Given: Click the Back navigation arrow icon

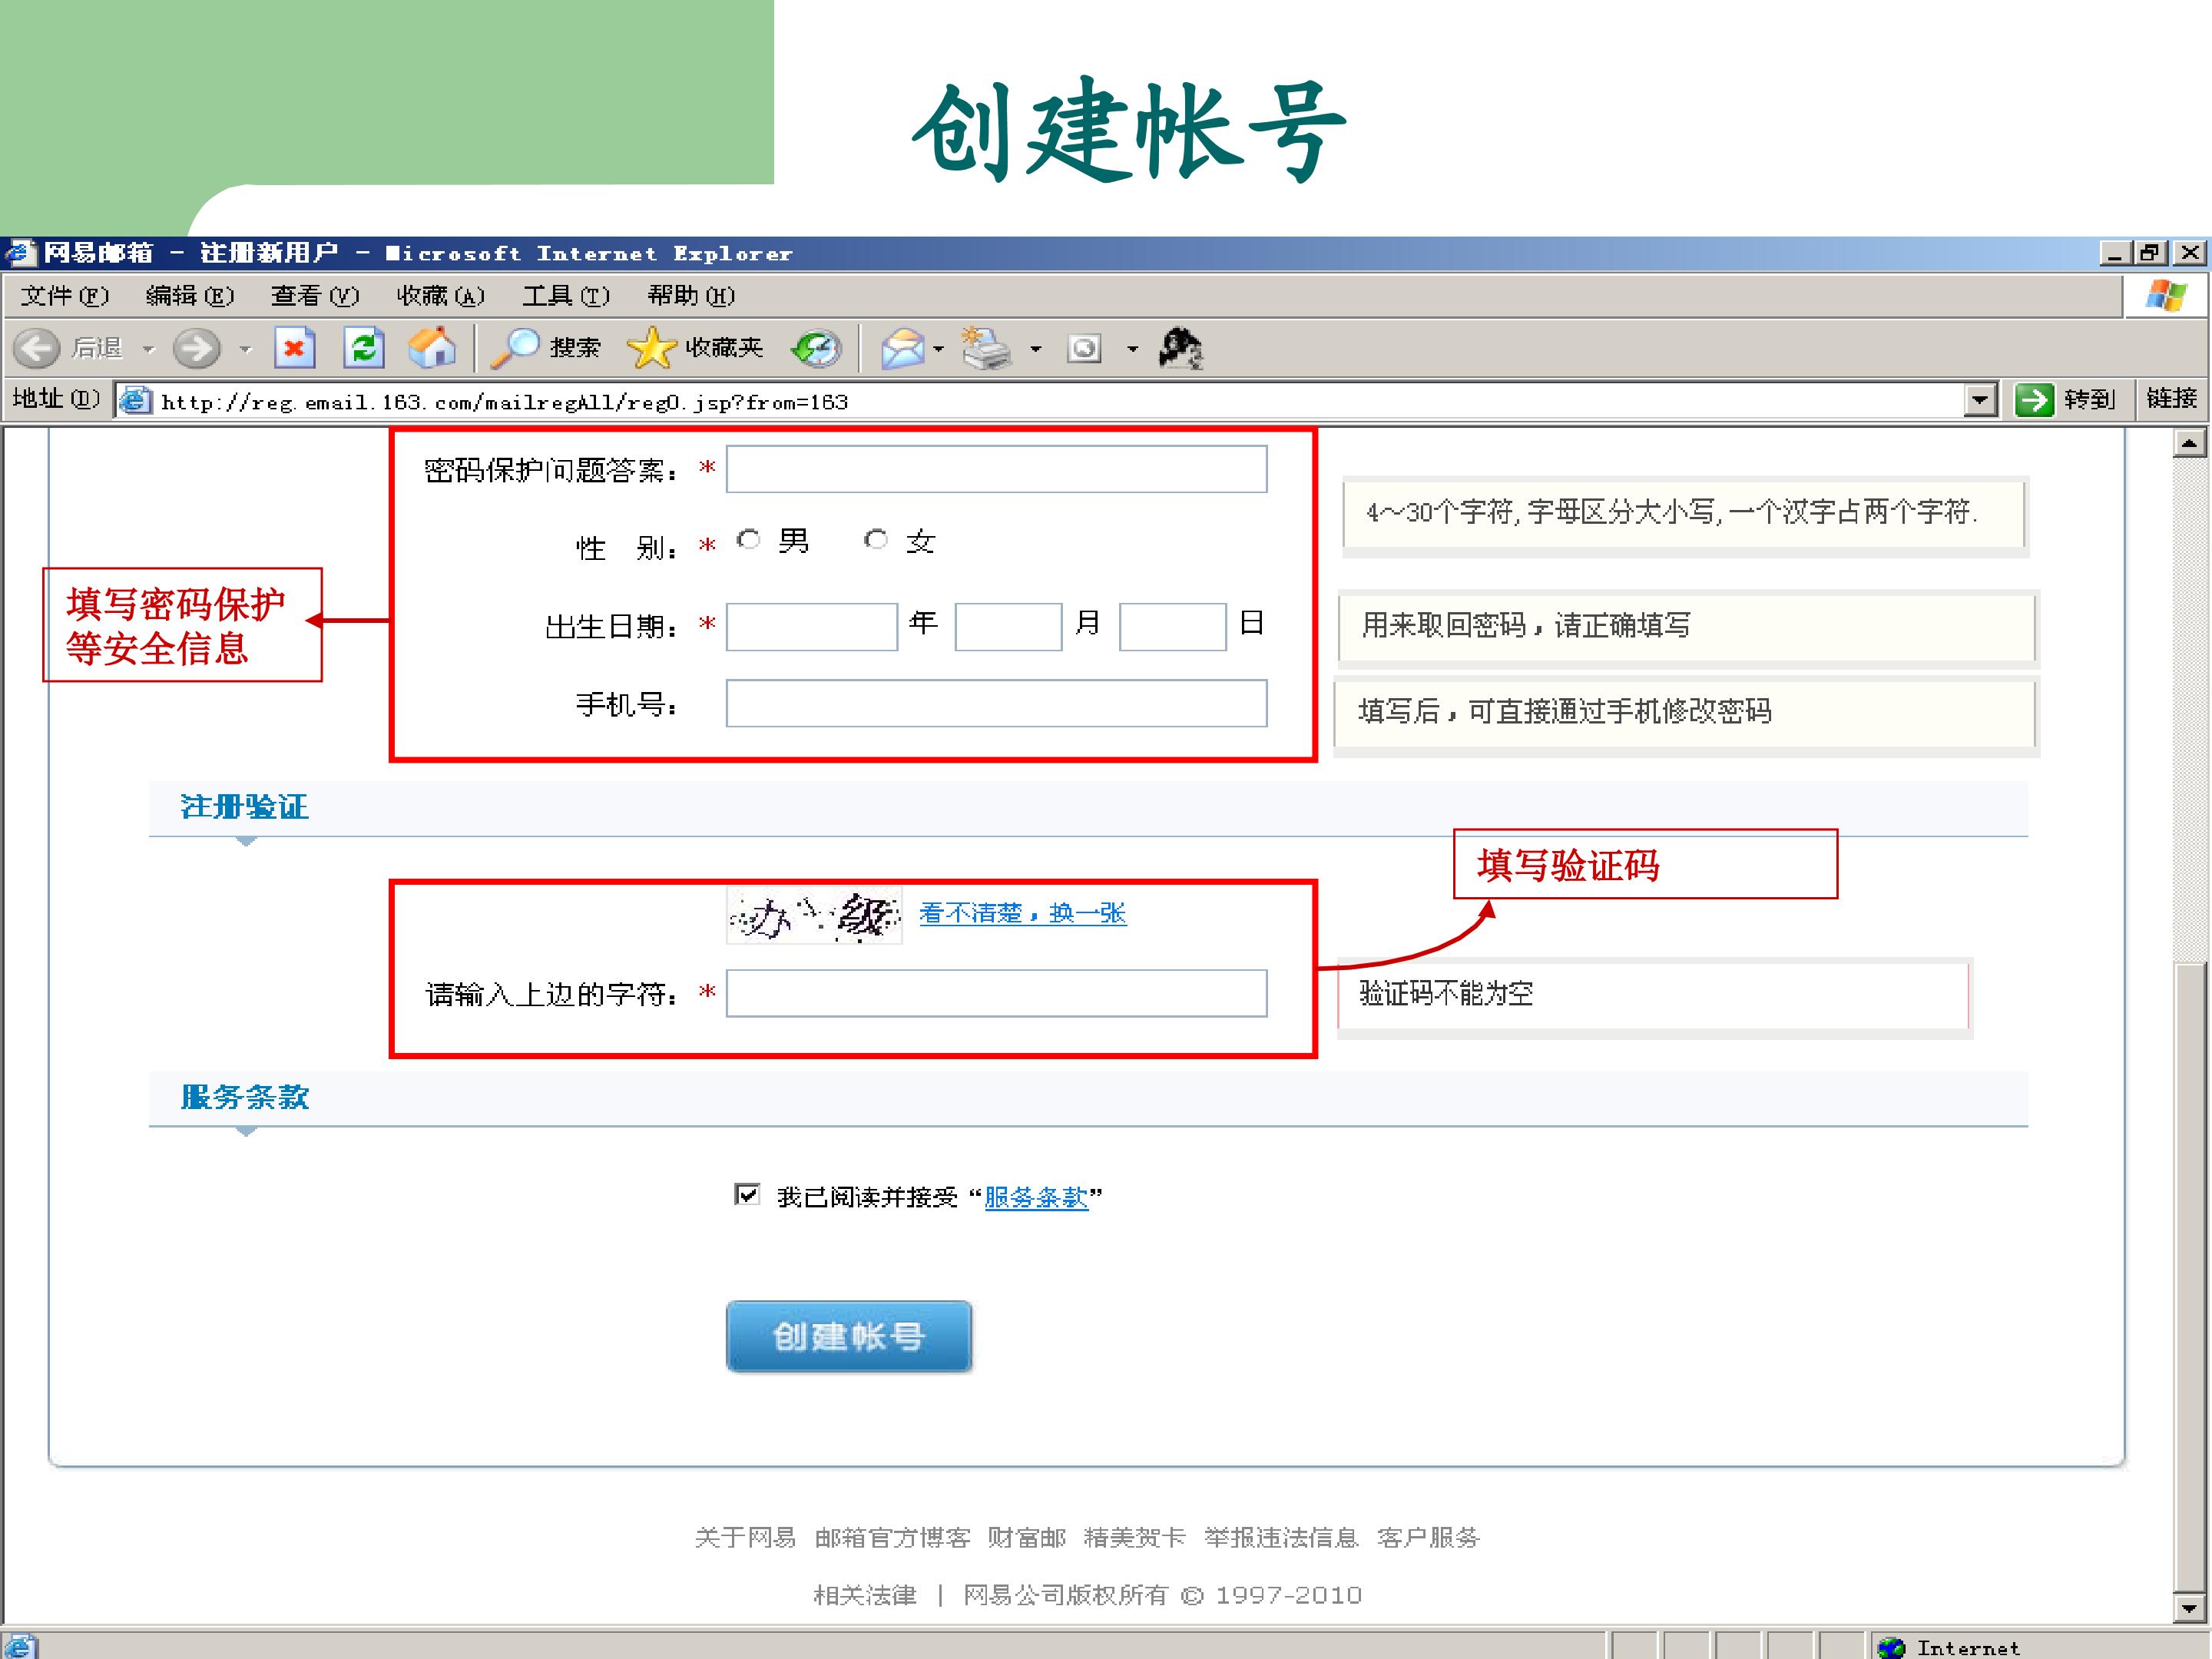Looking at the screenshot, I should tap(37, 348).
